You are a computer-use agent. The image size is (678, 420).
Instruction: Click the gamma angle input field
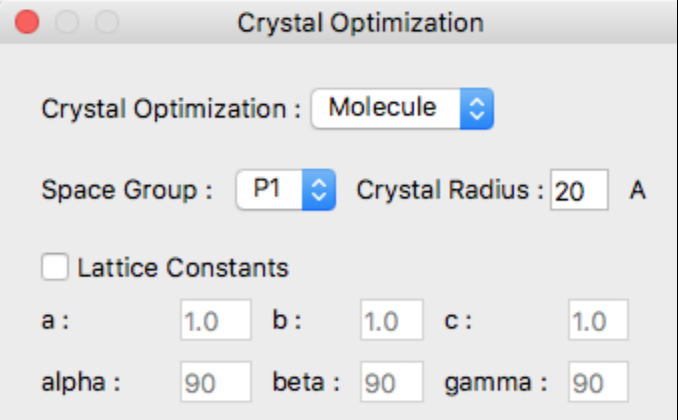(599, 381)
